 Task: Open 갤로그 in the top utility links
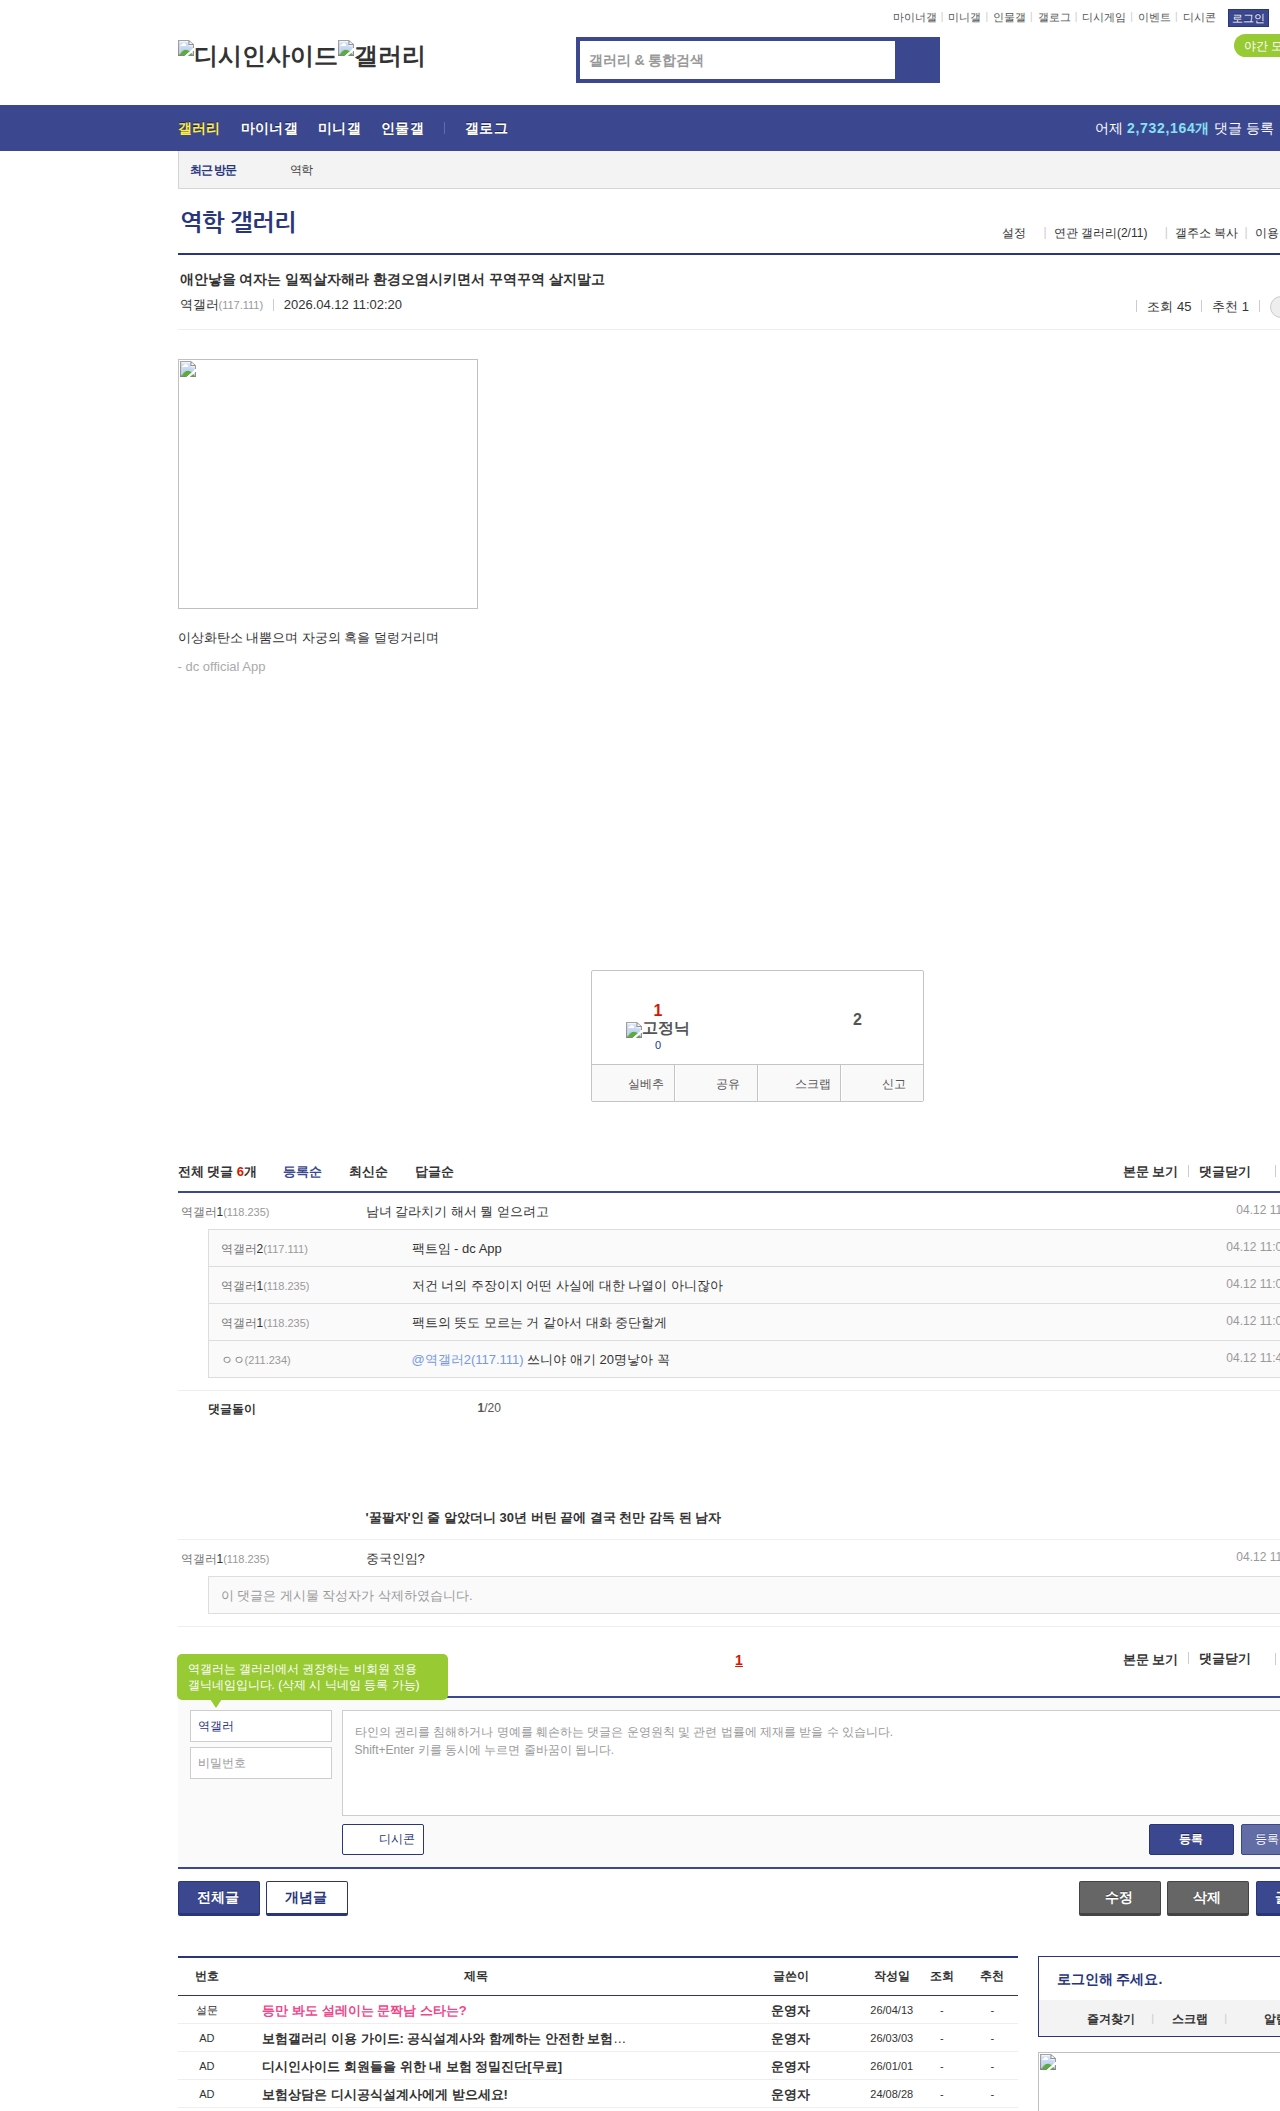pyautogui.click(x=1054, y=18)
